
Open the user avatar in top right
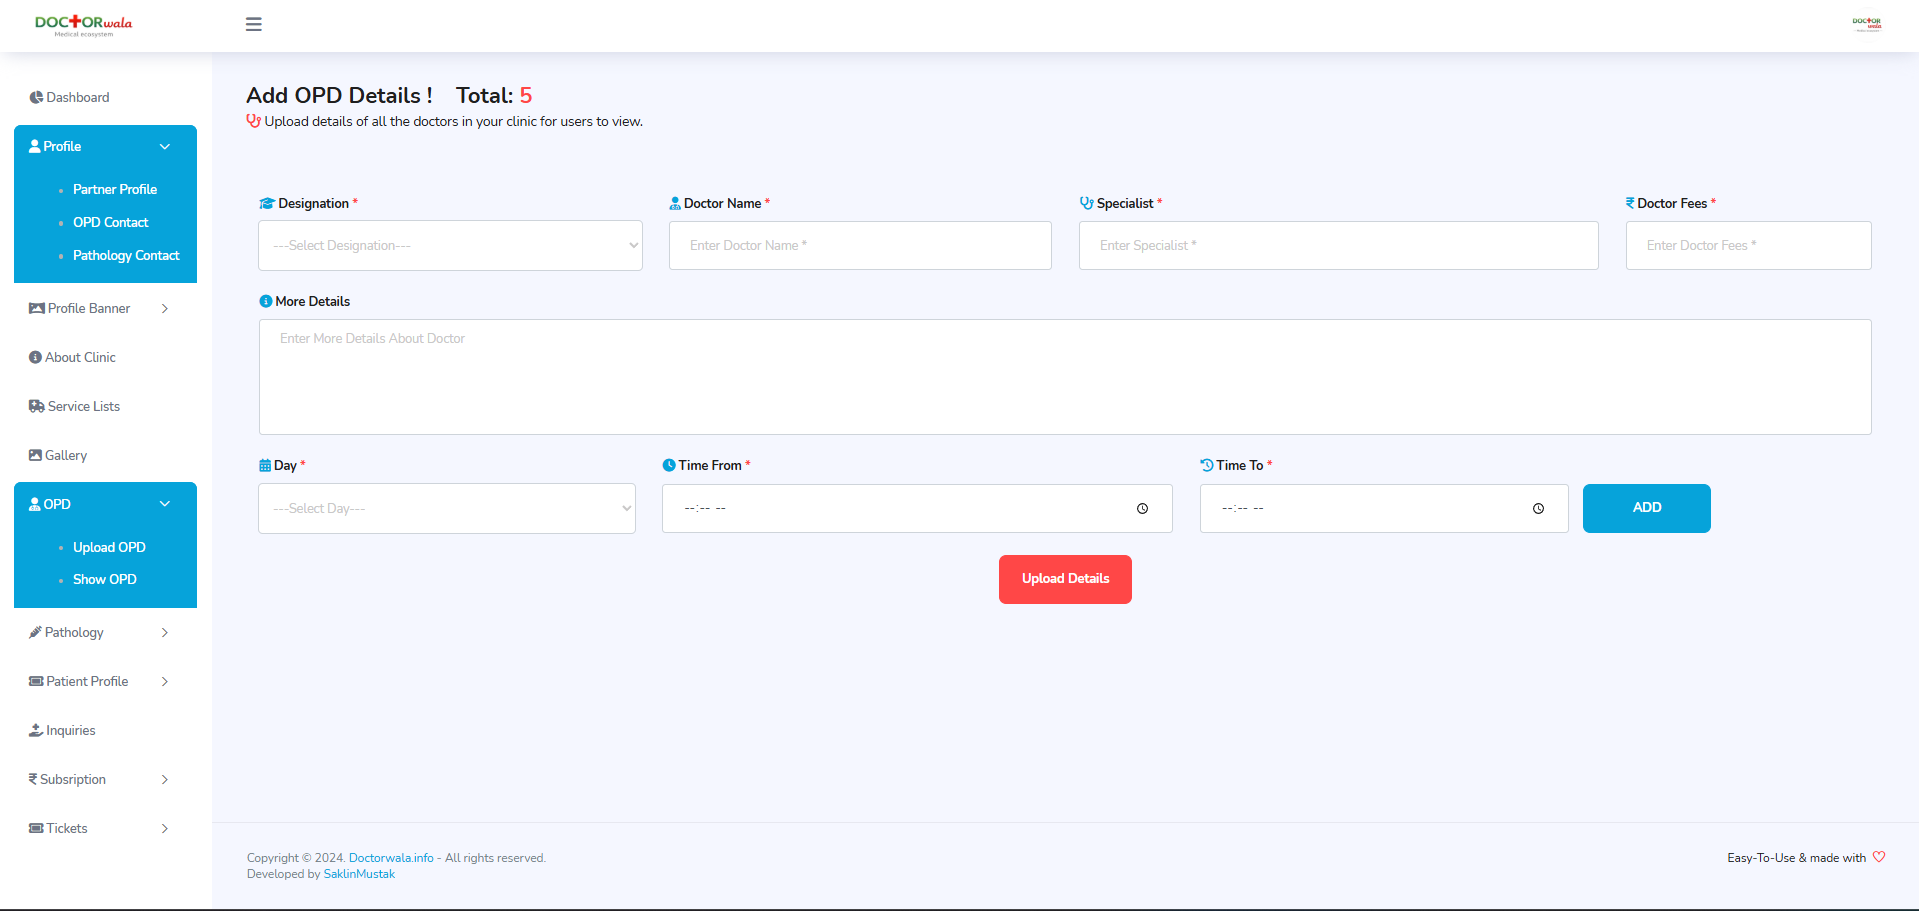1866,23
